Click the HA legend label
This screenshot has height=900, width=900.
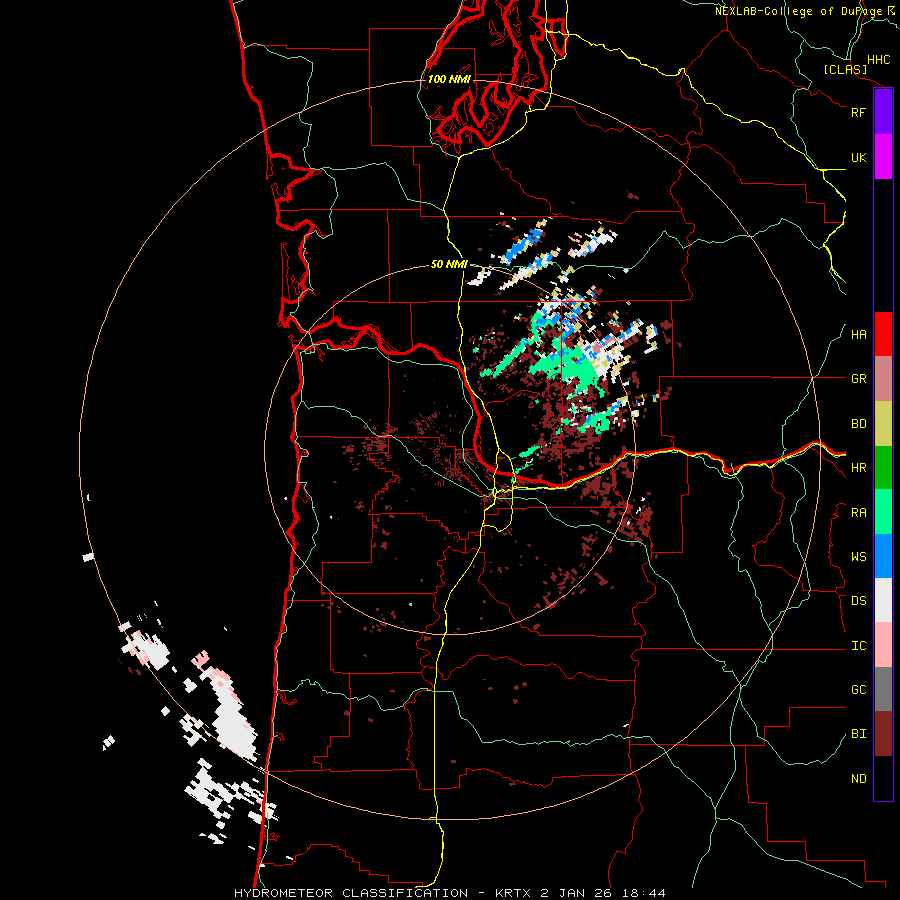coord(858,335)
